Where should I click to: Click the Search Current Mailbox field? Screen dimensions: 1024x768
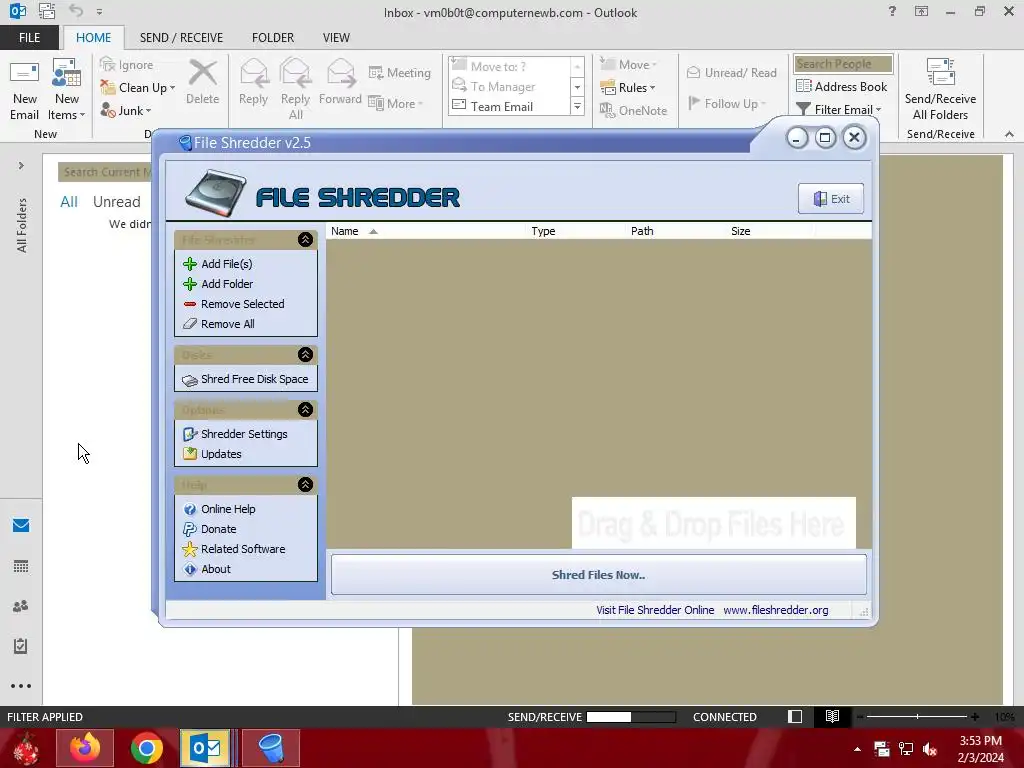point(105,172)
